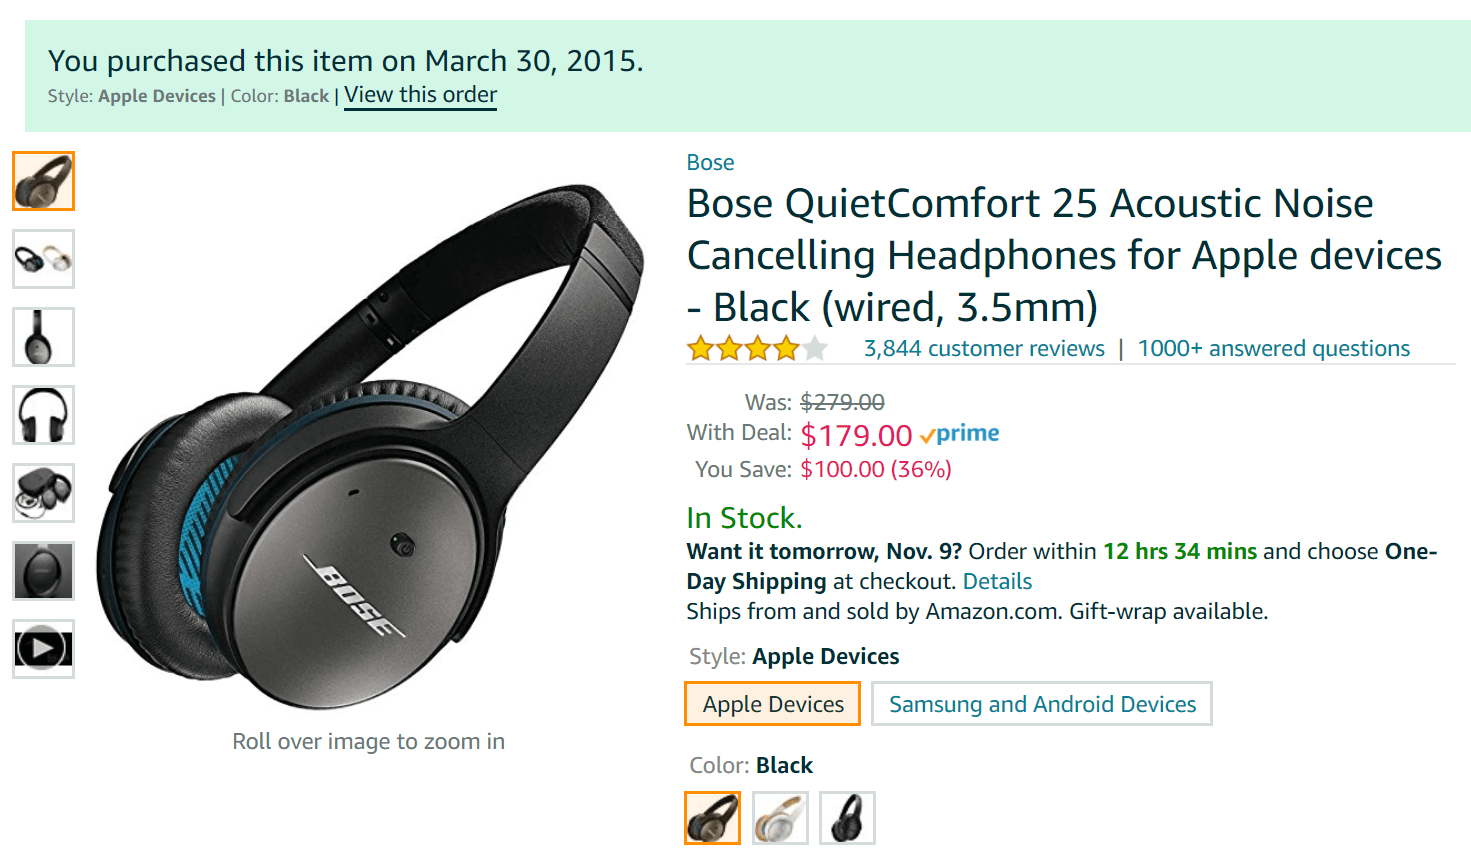1471x853 pixels.
Task: Select the multi-color headphones thumbnail
Action: [x=43, y=259]
